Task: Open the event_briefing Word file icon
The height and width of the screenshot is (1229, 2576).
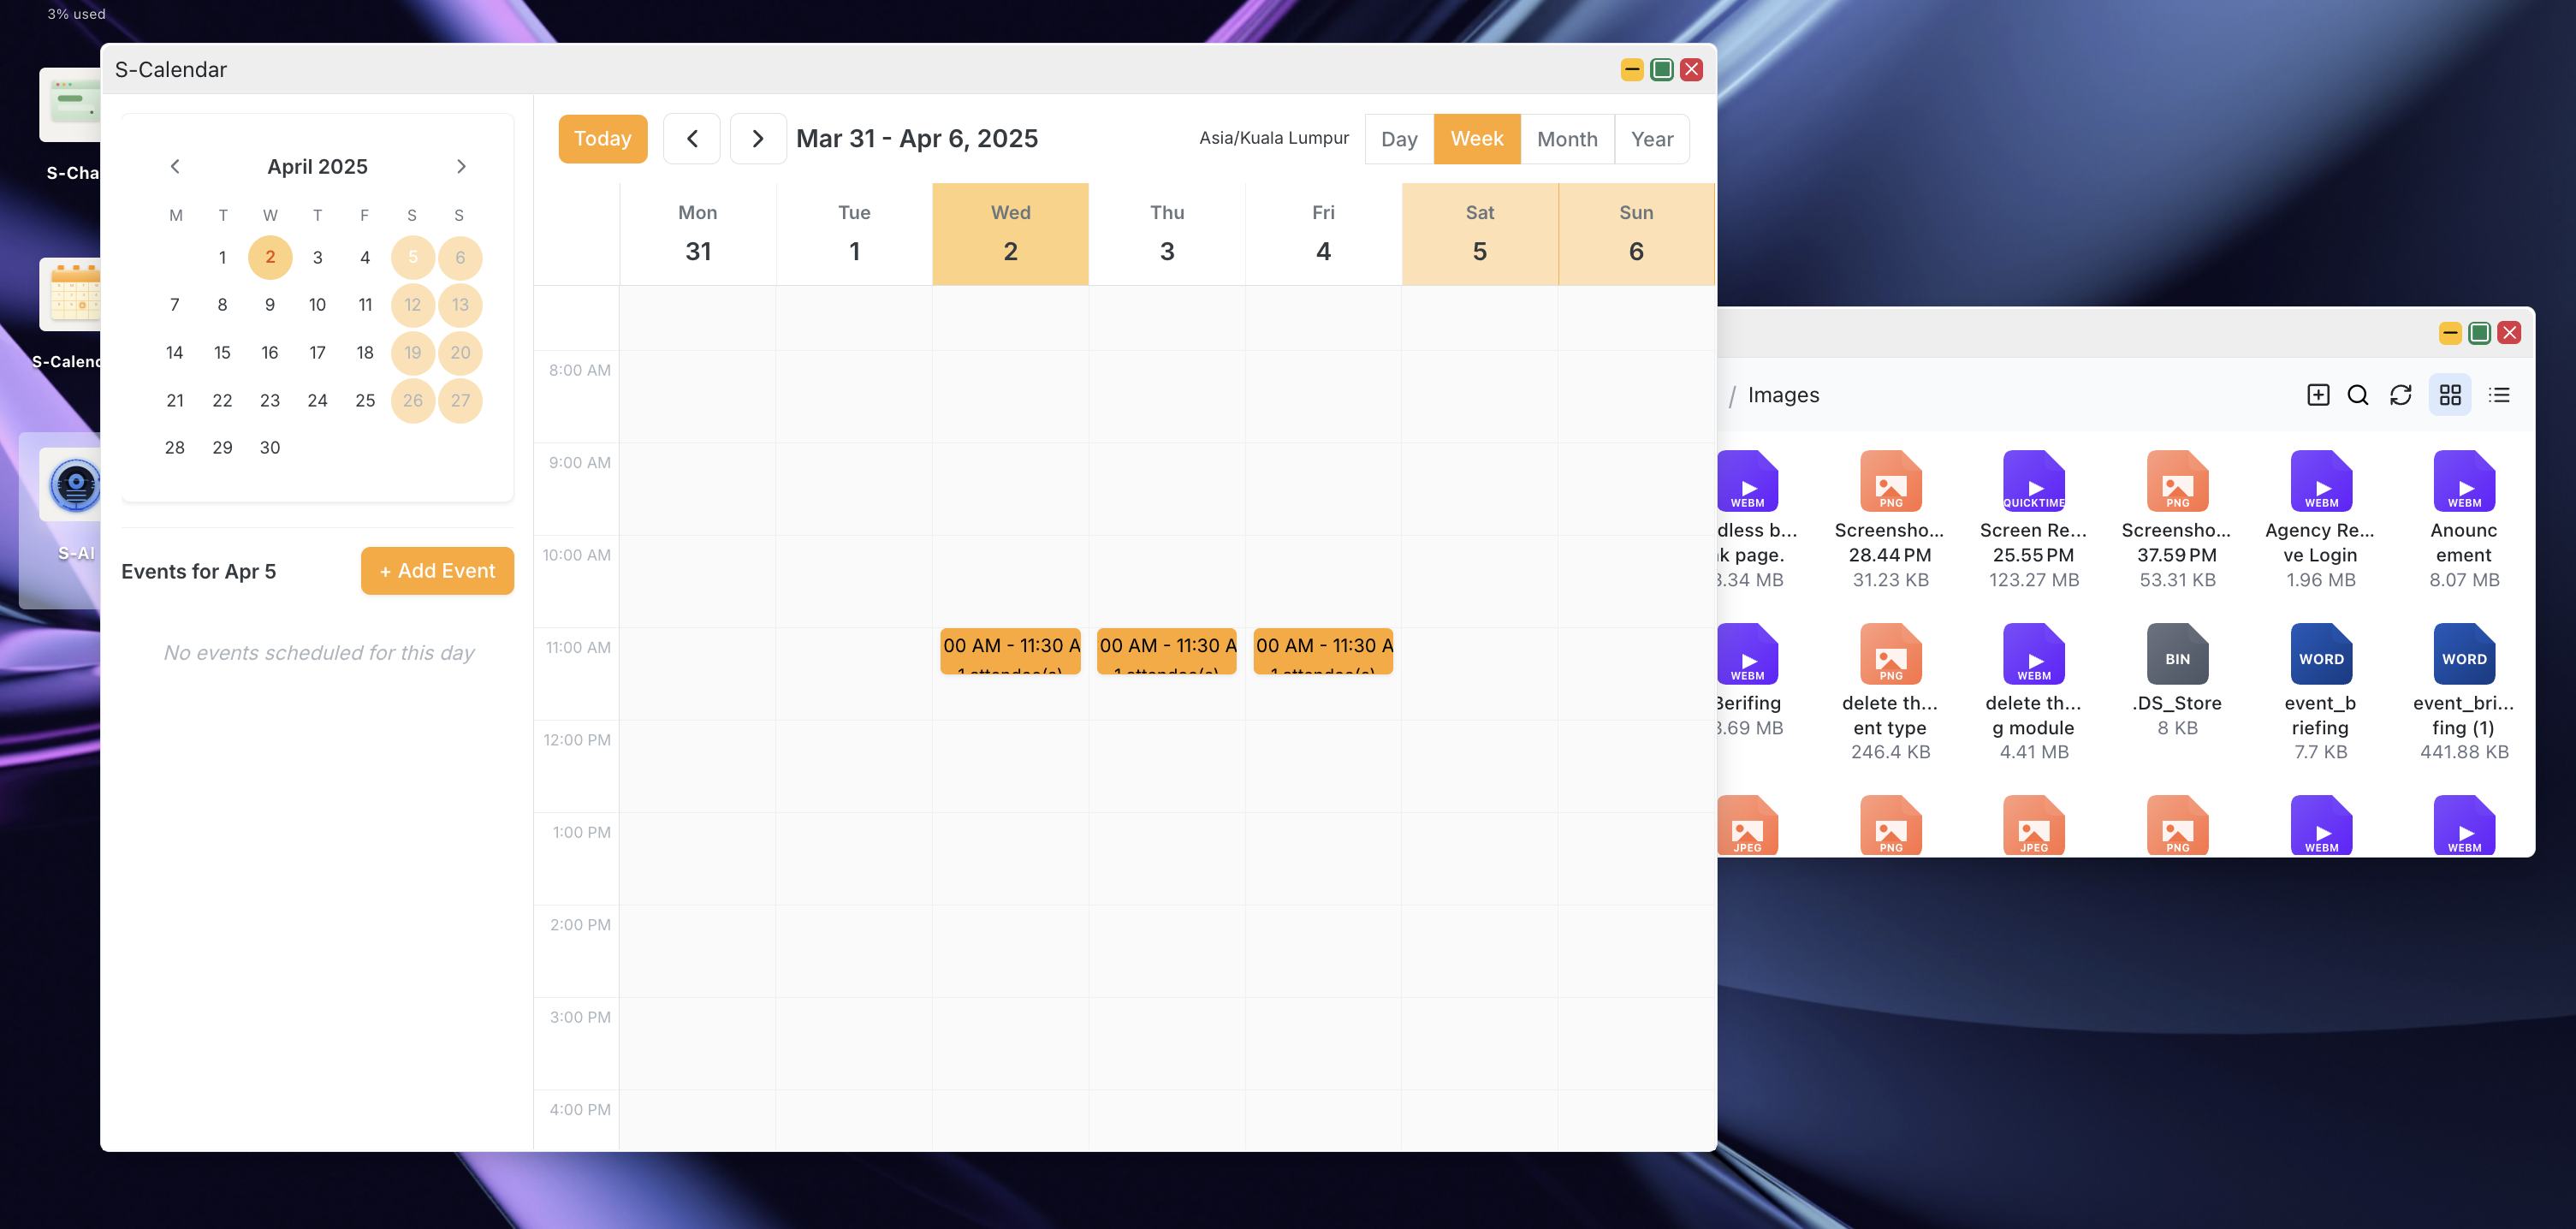Action: [x=2319, y=655]
